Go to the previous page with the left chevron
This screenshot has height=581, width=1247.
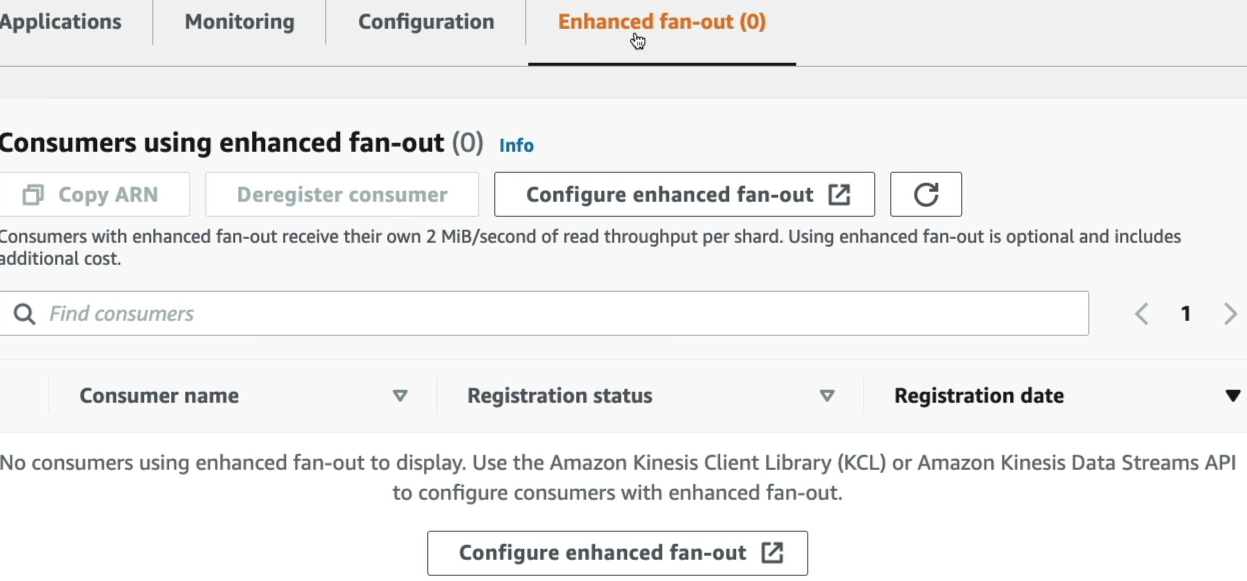click(x=1142, y=314)
